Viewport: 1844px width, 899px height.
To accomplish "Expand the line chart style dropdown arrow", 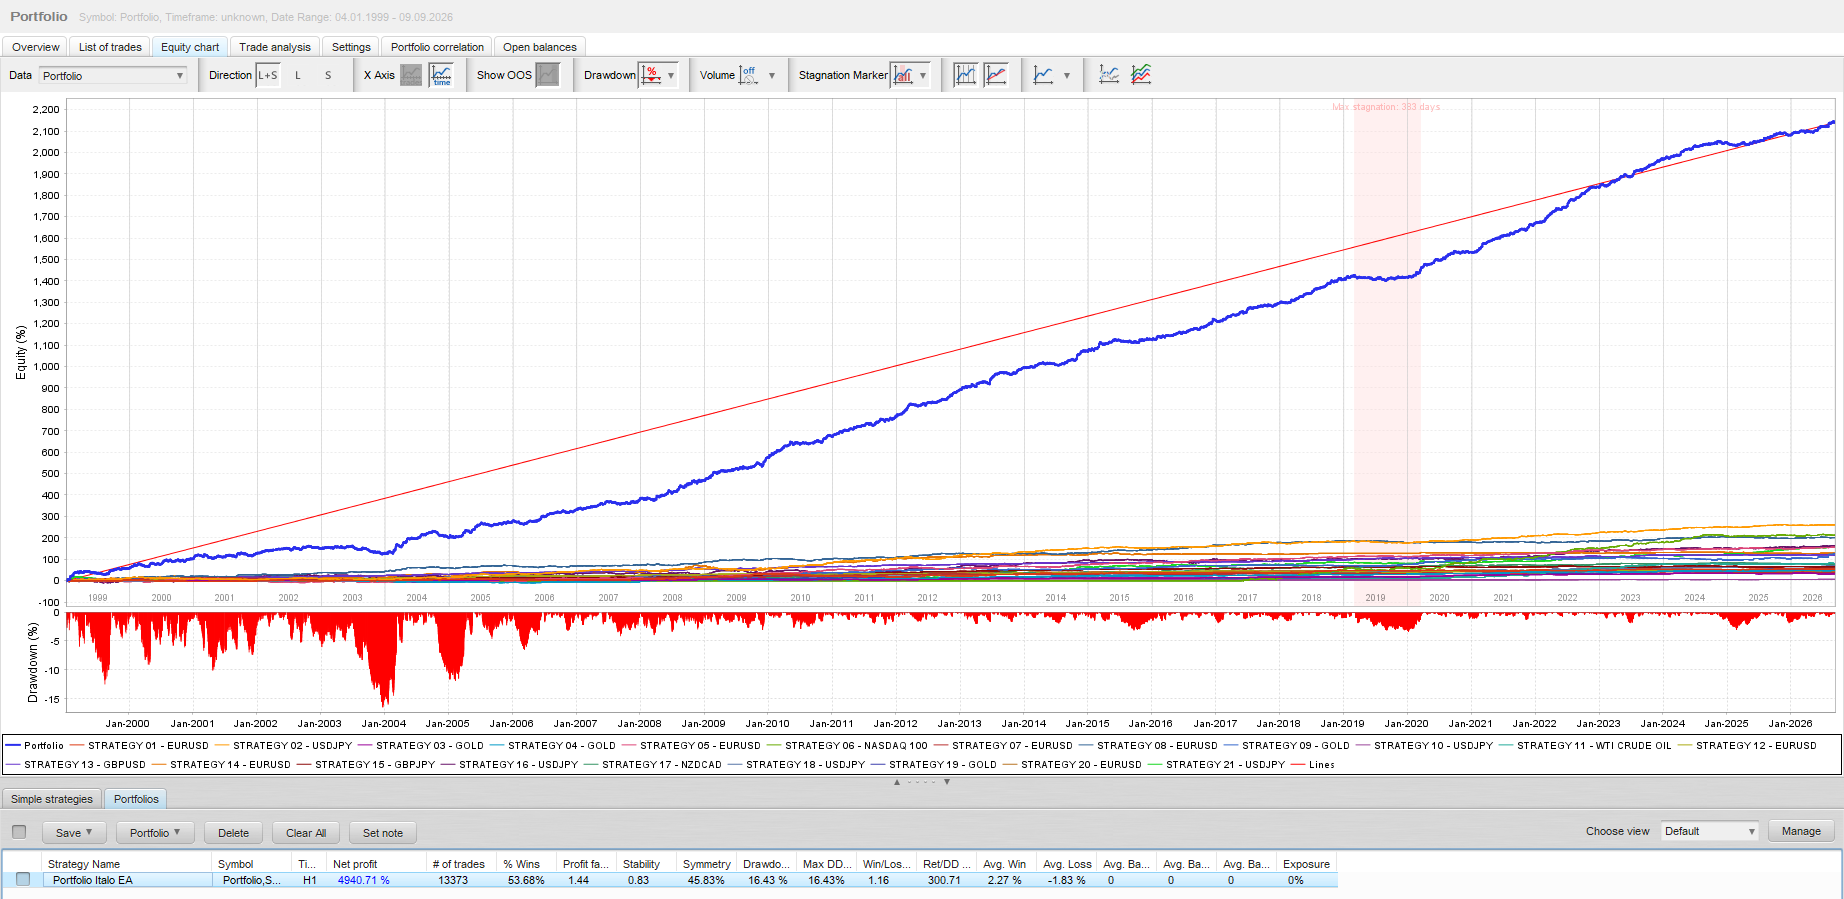I will (1067, 75).
